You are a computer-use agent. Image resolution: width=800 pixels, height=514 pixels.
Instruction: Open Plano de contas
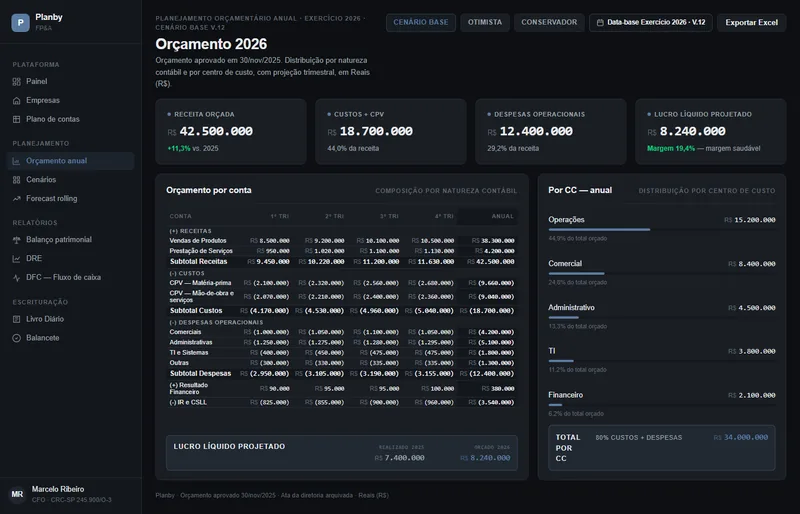point(70,119)
